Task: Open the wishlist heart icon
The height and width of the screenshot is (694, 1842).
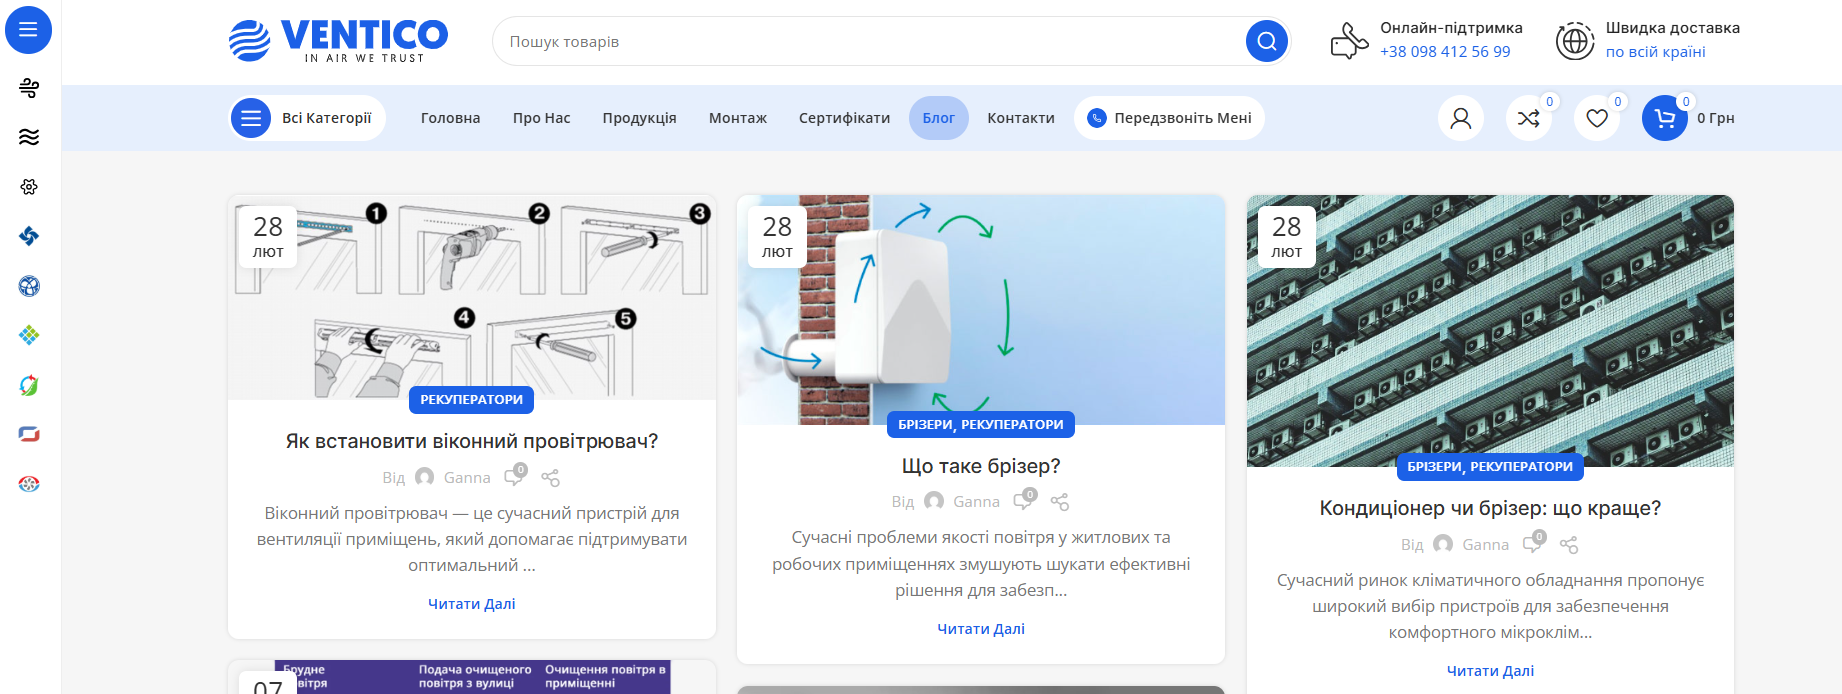Action: point(1596,118)
